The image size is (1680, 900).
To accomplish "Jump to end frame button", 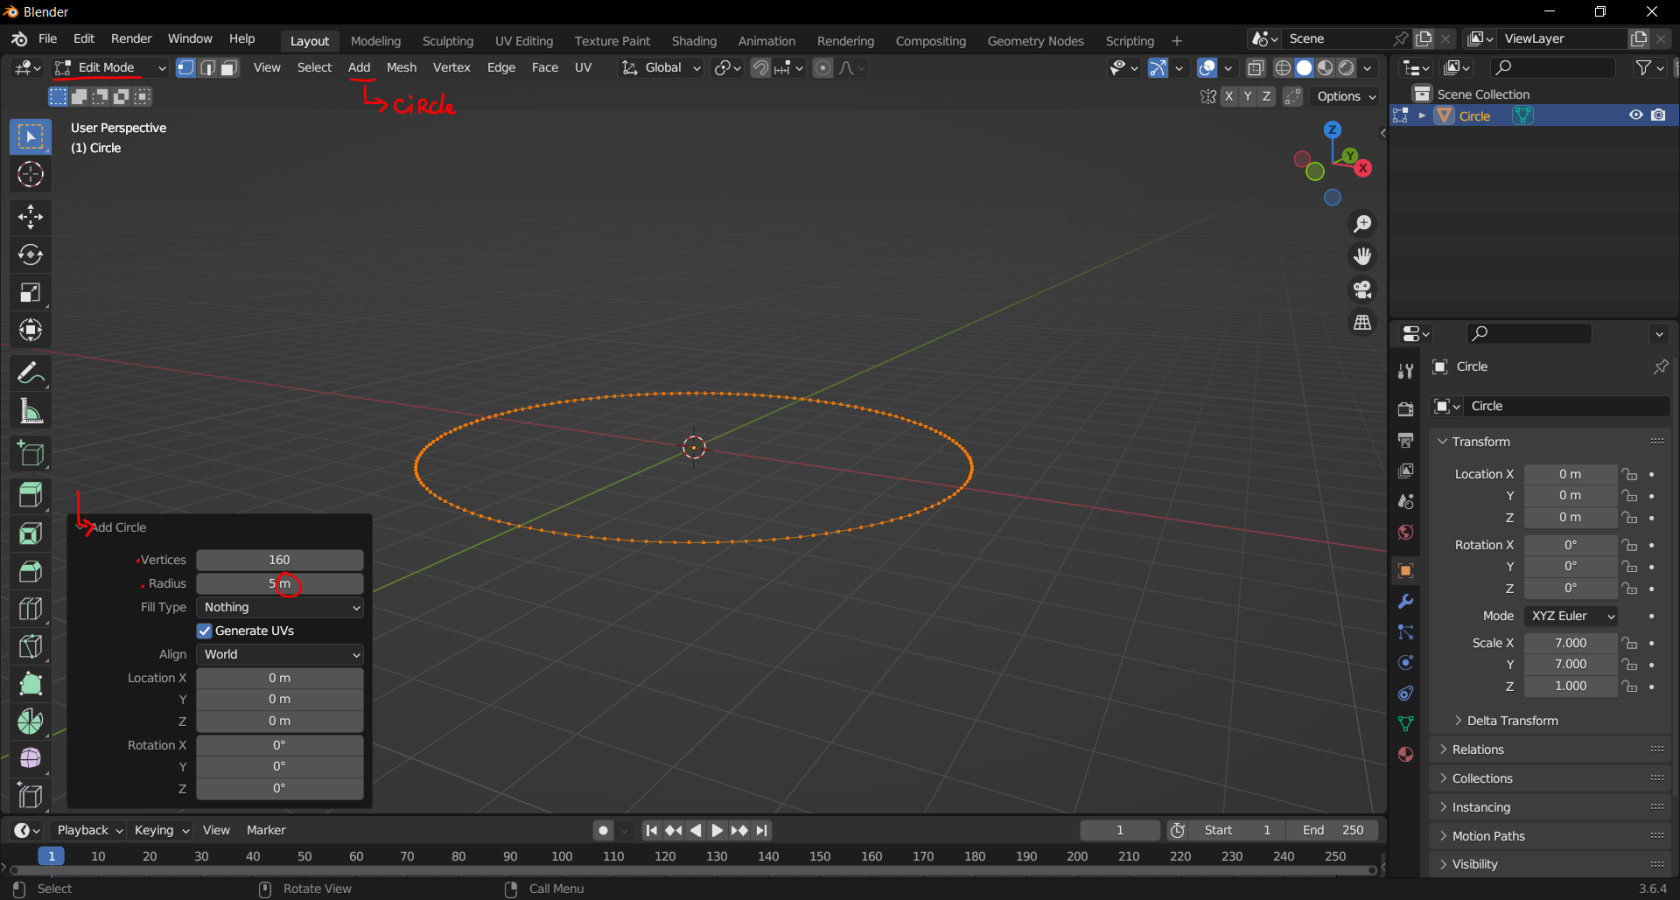I will (x=762, y=830).
